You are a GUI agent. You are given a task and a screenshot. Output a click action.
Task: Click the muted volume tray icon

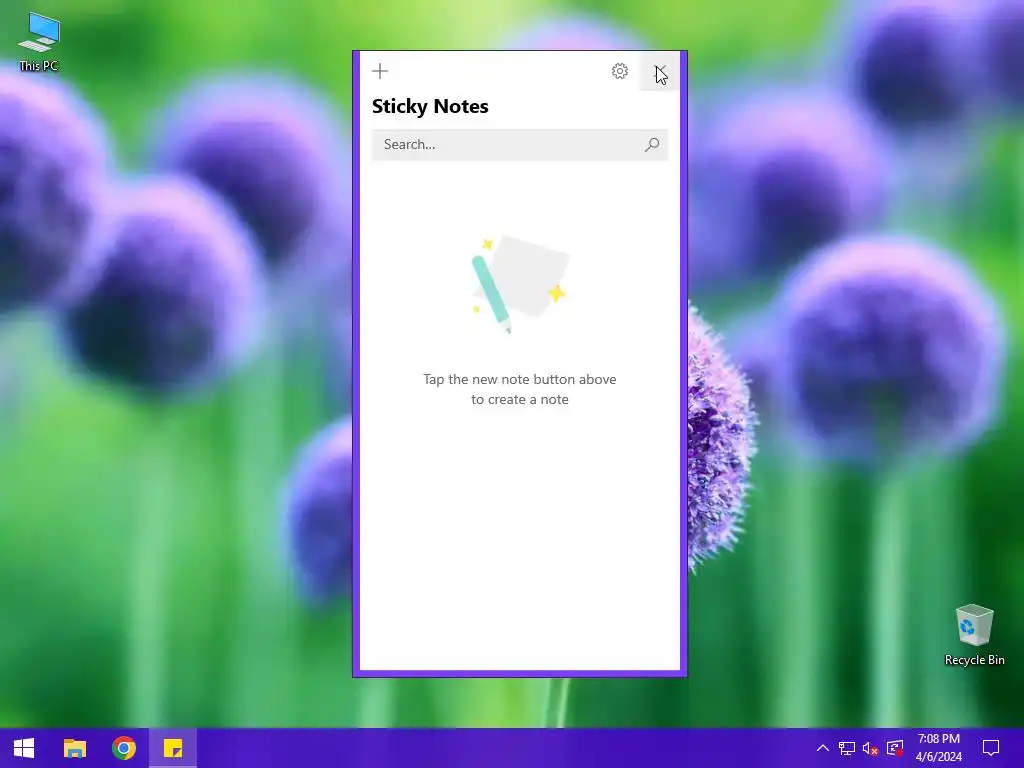(870, 748)
